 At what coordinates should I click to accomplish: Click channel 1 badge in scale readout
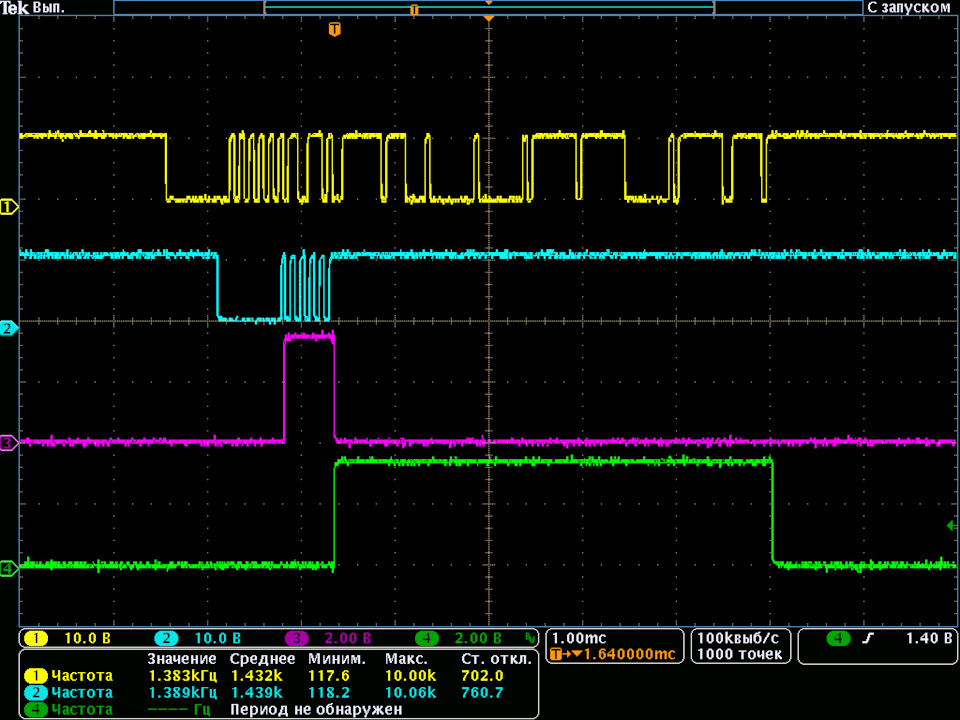coord(36,639)
